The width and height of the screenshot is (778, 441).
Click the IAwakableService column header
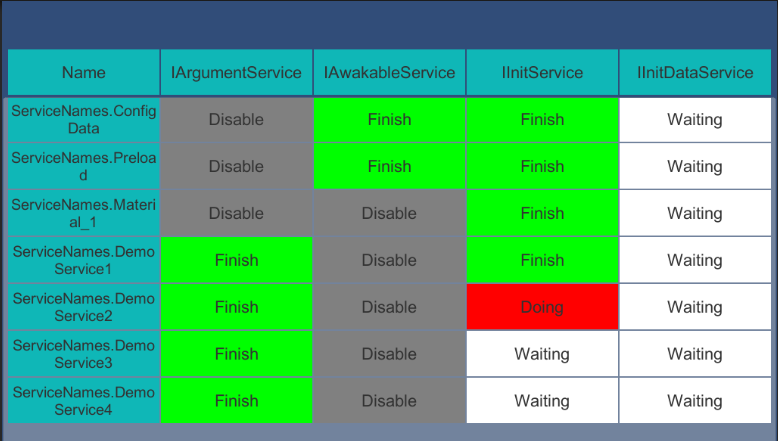[x=389, y=72]
